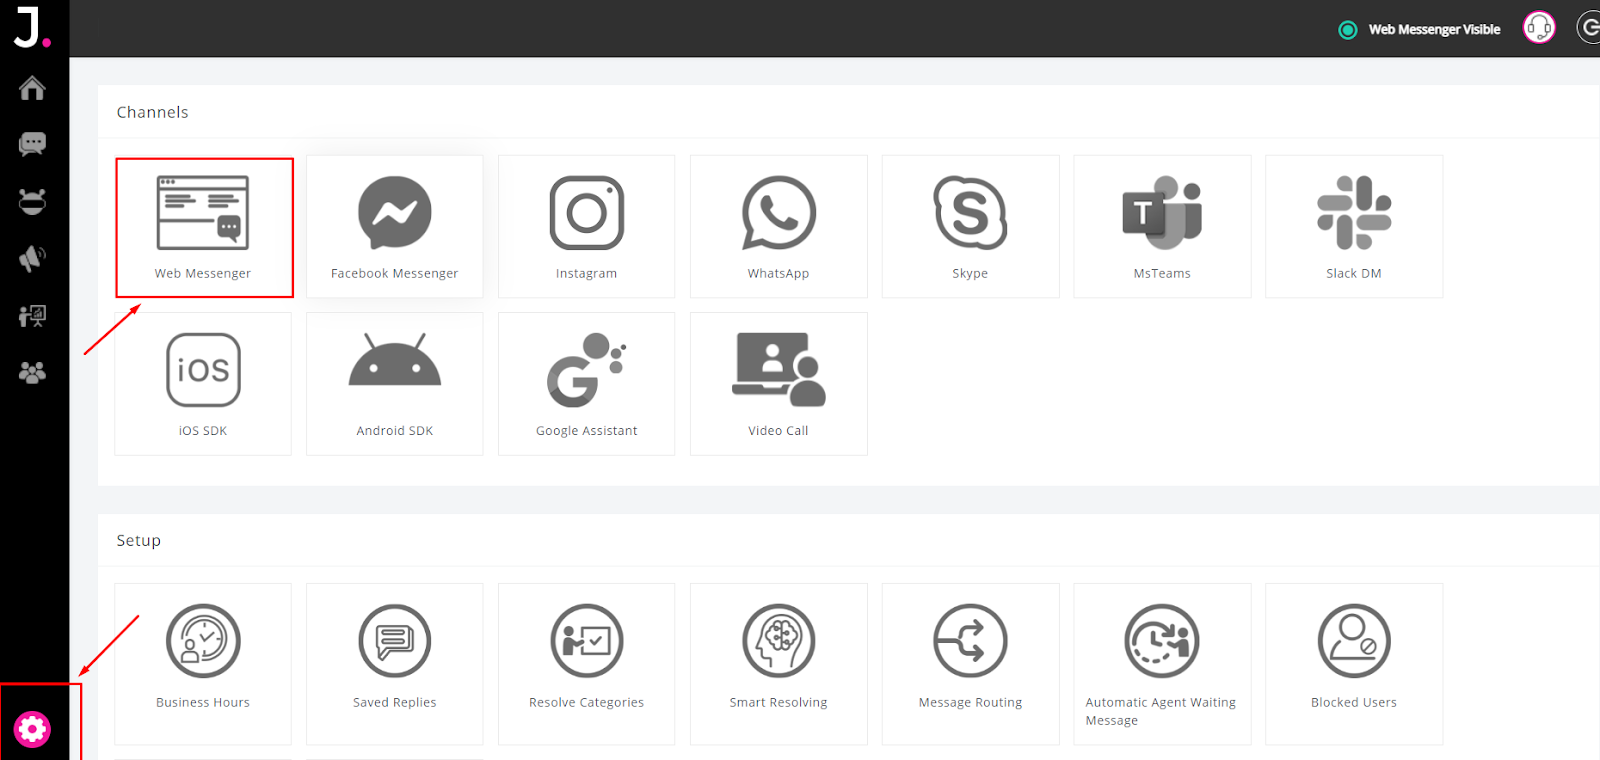1600x760 pixels.
Task: Click the Channels section heading
Action: (x=152, y=112)
